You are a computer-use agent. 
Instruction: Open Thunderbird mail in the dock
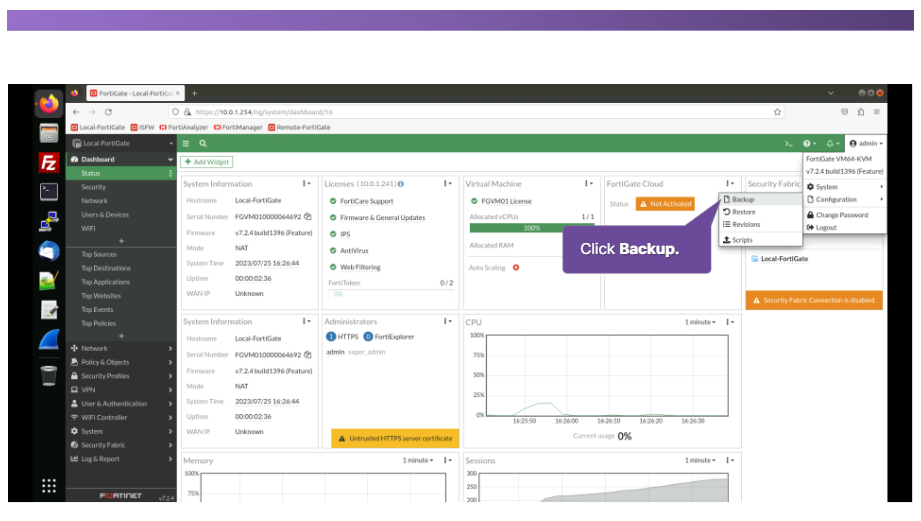pos(49,251)
